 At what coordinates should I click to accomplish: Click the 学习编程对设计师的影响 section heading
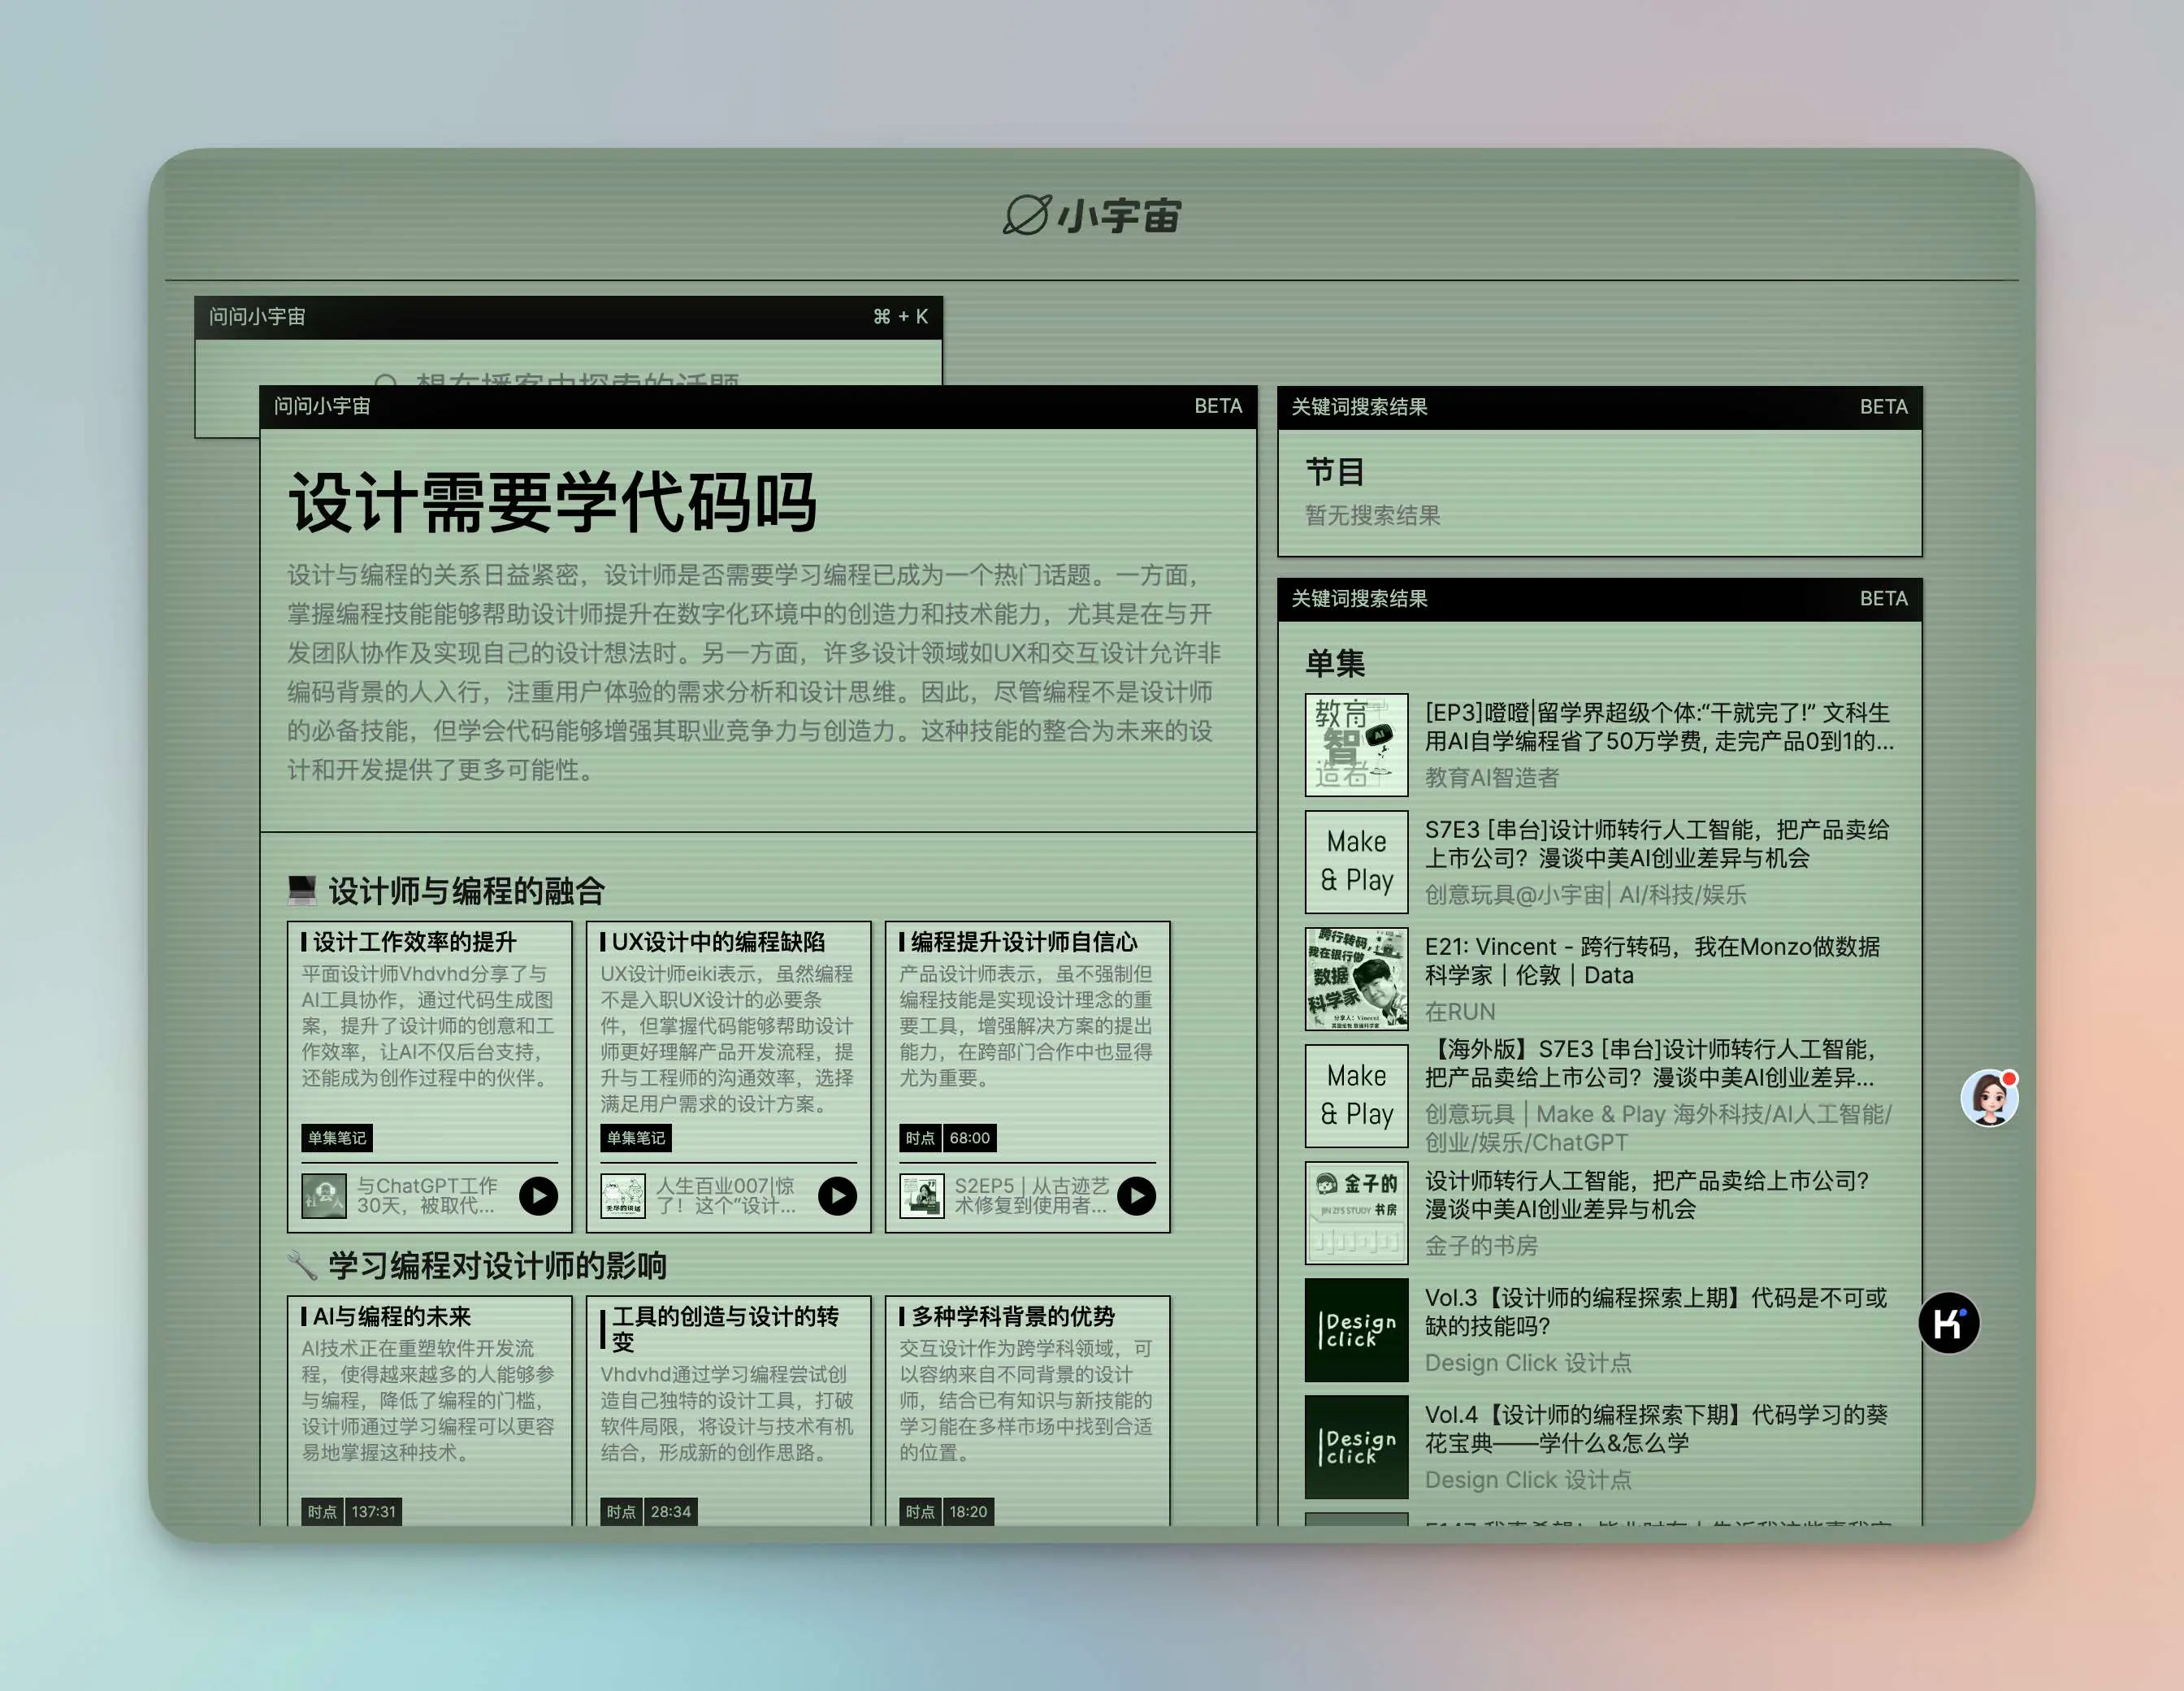pos(497,1264)
